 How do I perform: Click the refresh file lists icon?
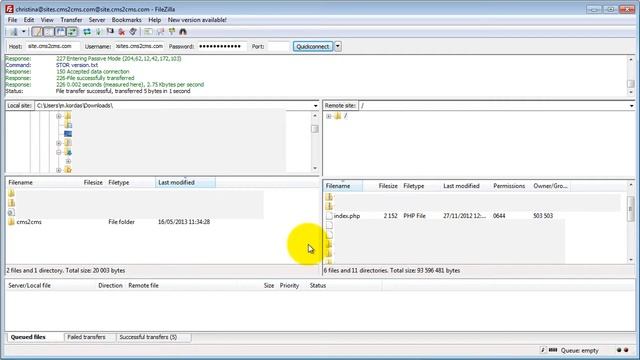(x=87, y=32)
